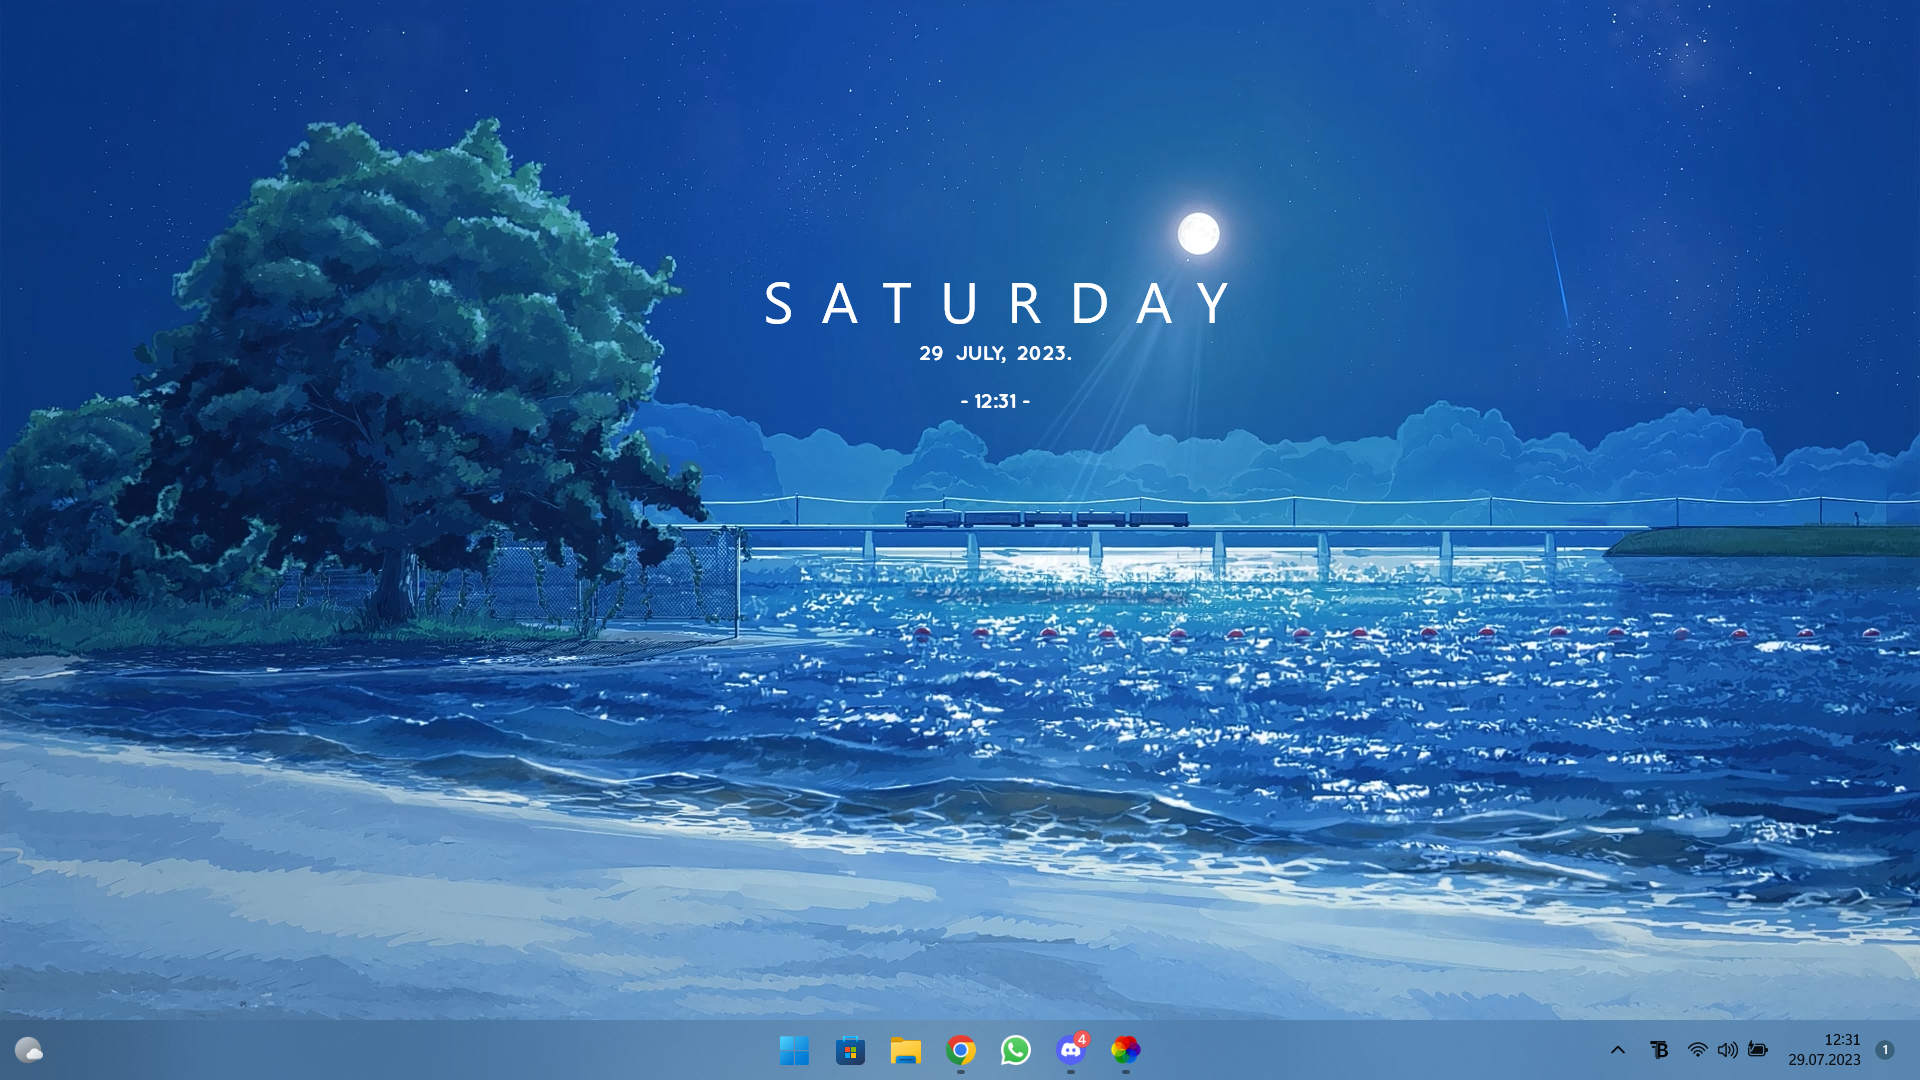Open Wi-Fi network settings icon
Screen dimensions: 1920x1080
click(1697, 1050)
